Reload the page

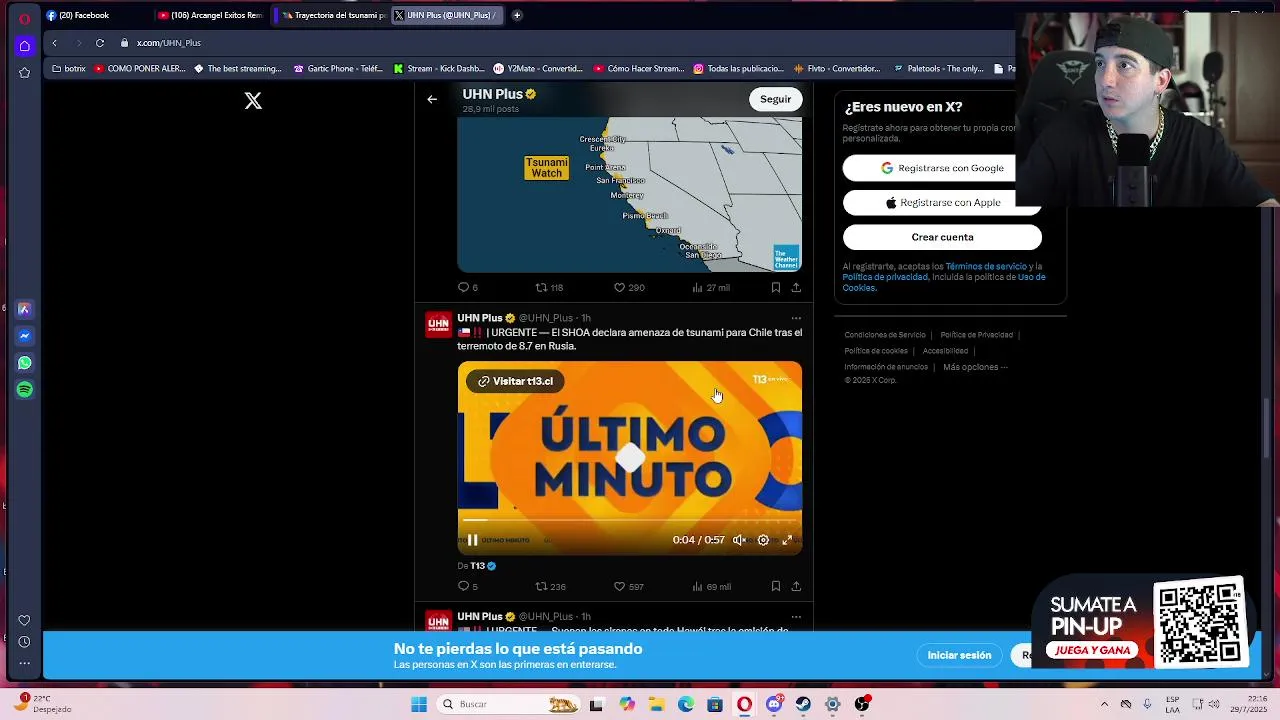[100, 43]
